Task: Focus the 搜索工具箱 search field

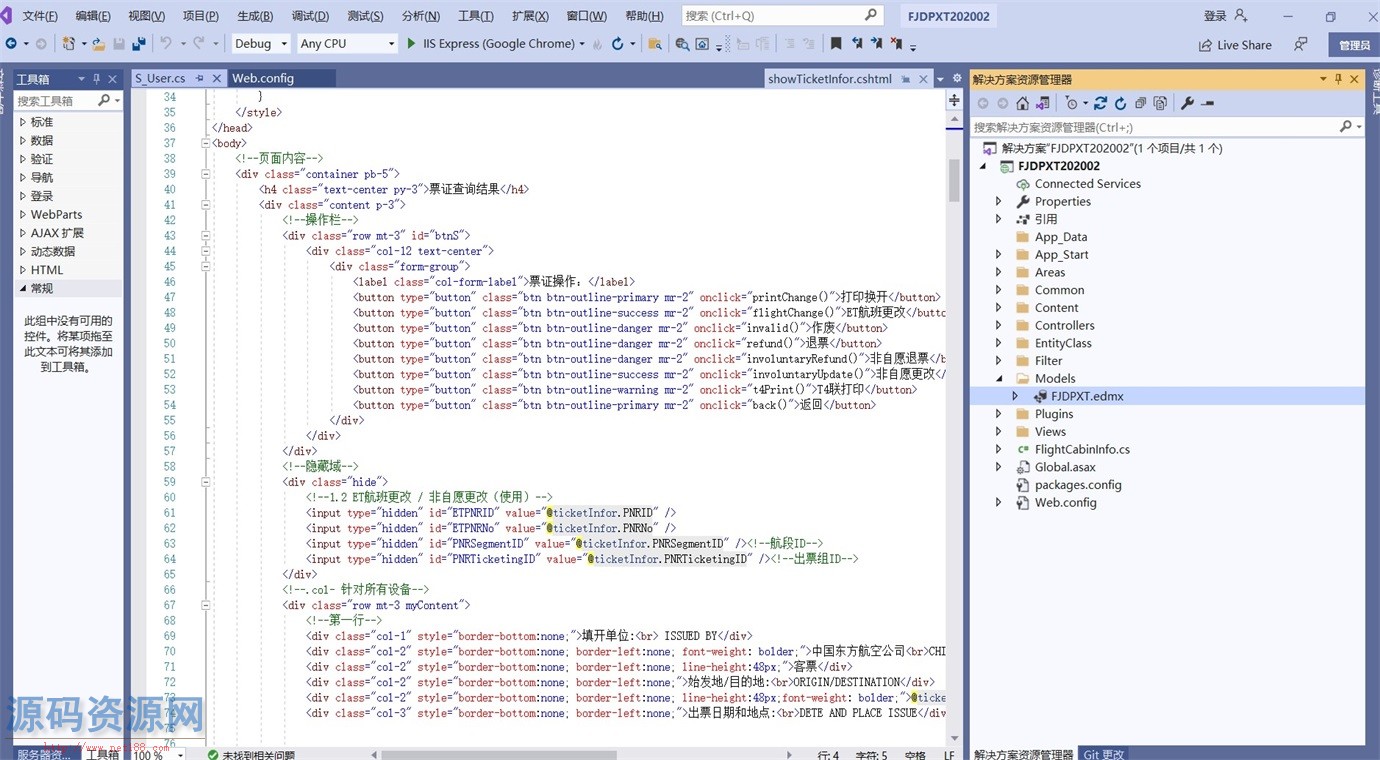Action: coord(55,101)
